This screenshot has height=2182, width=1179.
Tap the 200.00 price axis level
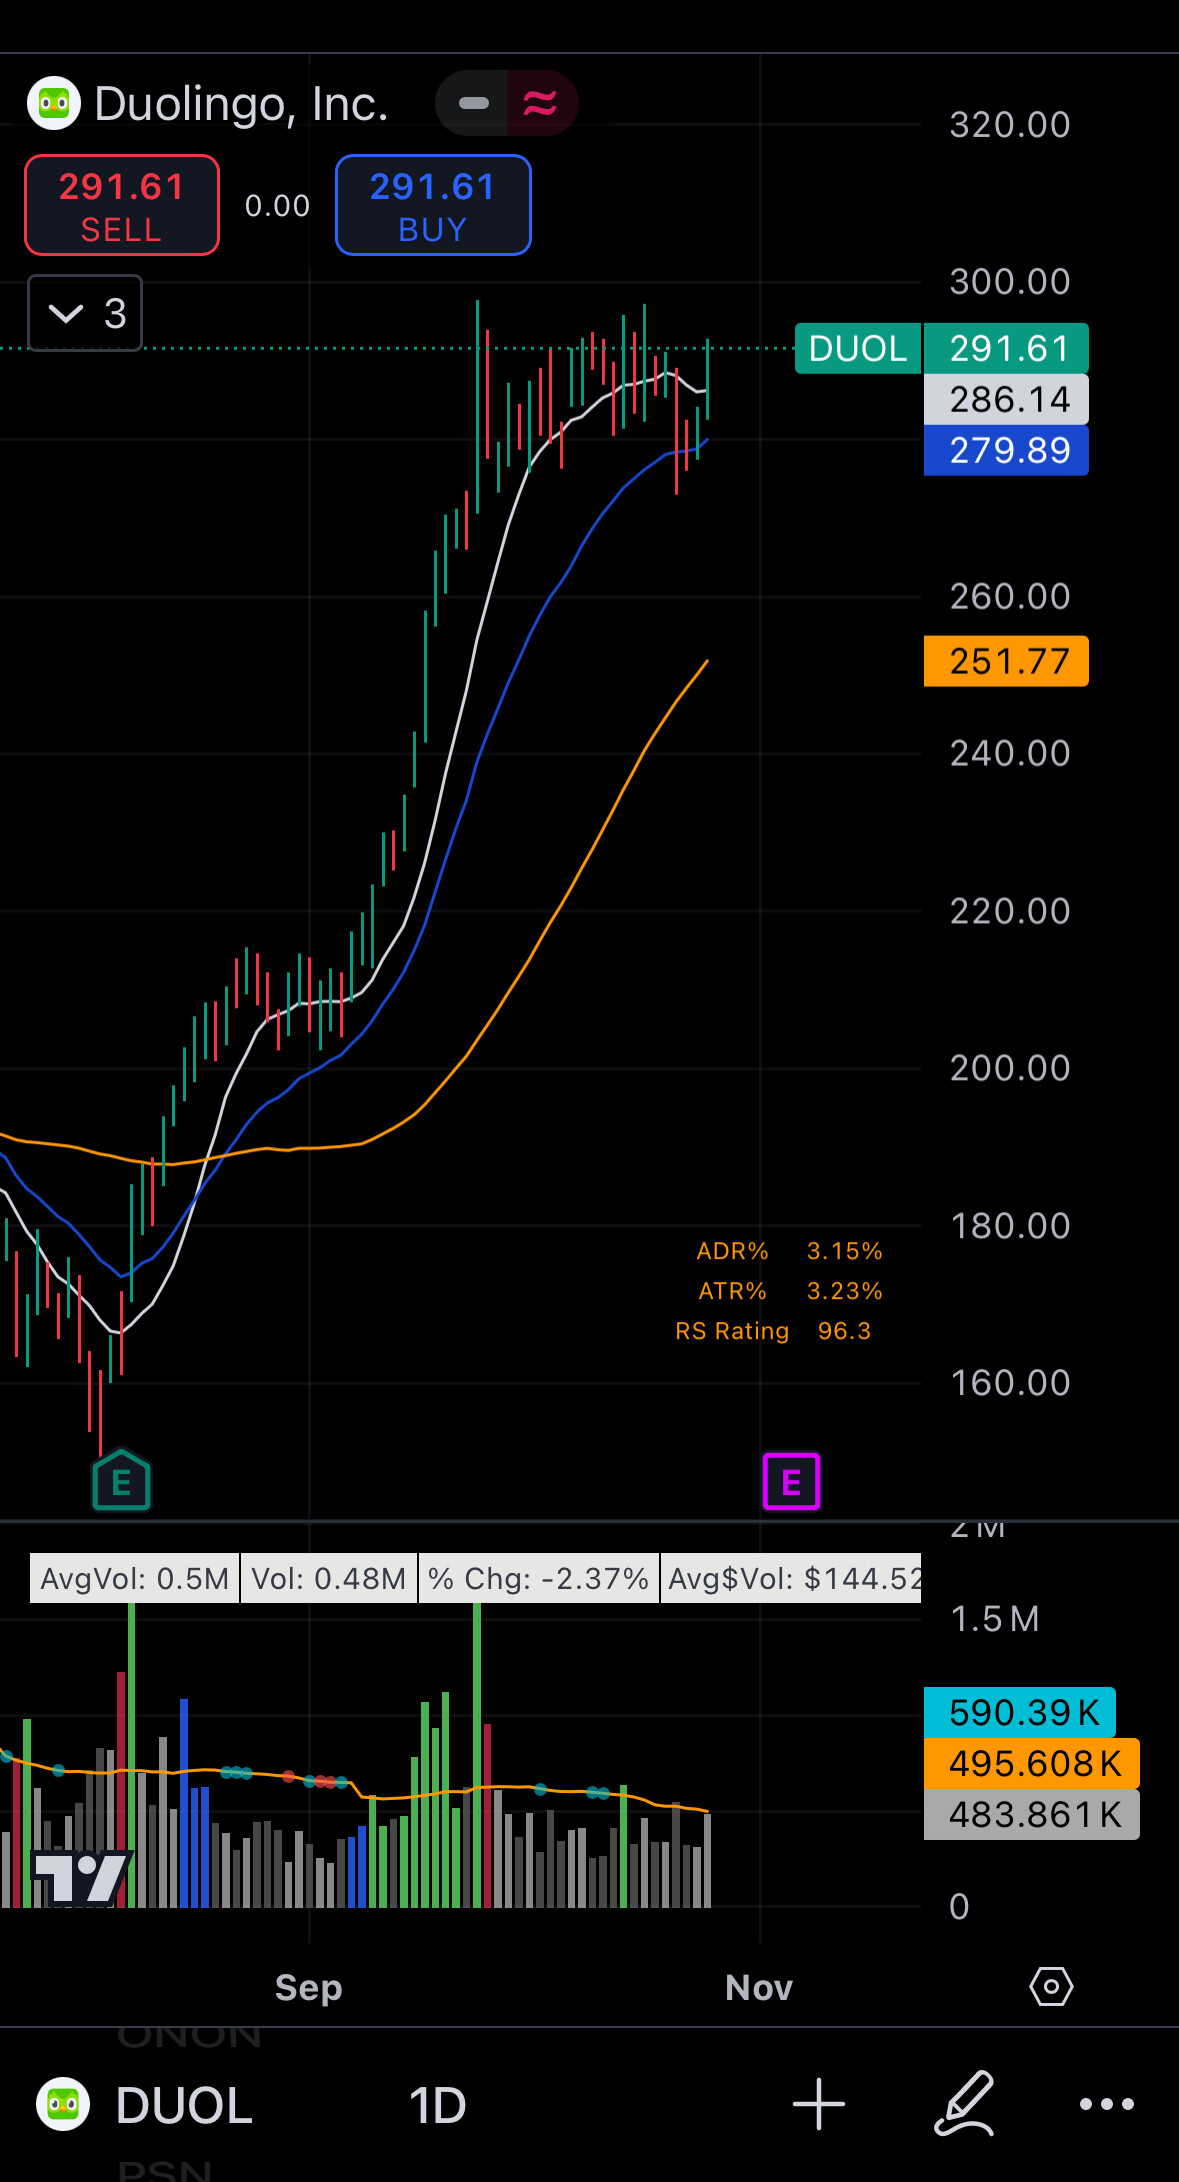[1010, 1068]
